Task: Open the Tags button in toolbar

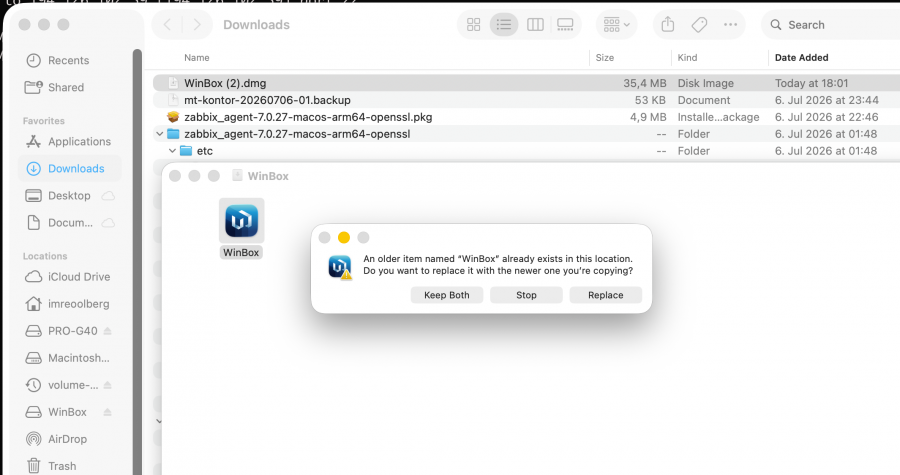Action: 699,25
